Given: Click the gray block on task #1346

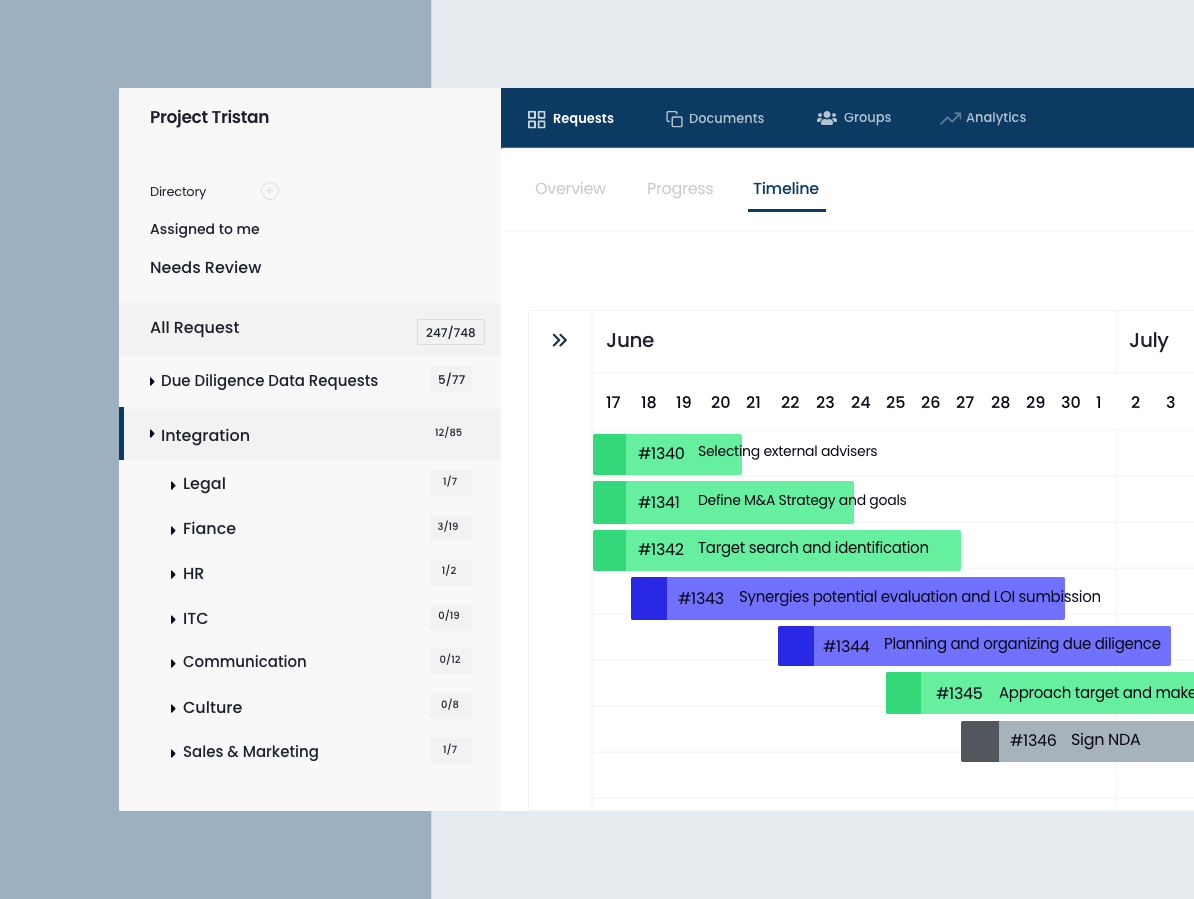Looking at the screenshot, I should [x=979, y=741].
